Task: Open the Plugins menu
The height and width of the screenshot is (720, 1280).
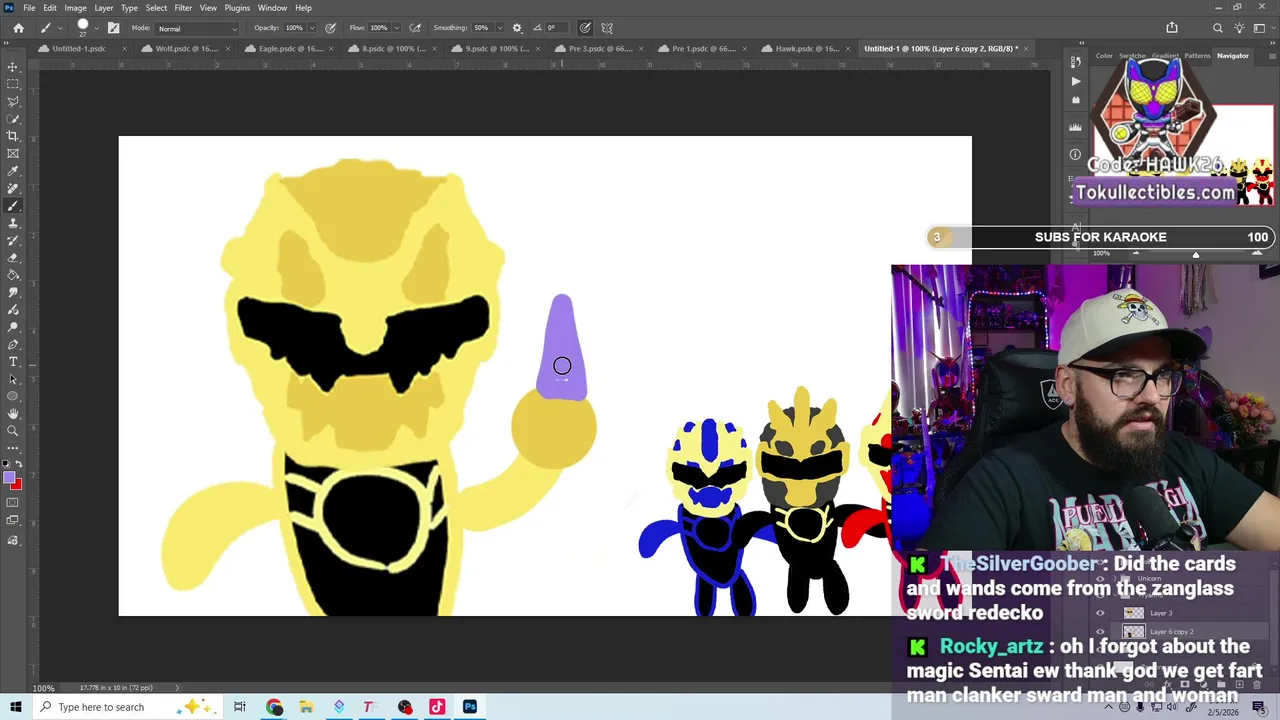Action: (x=237, y=8)
